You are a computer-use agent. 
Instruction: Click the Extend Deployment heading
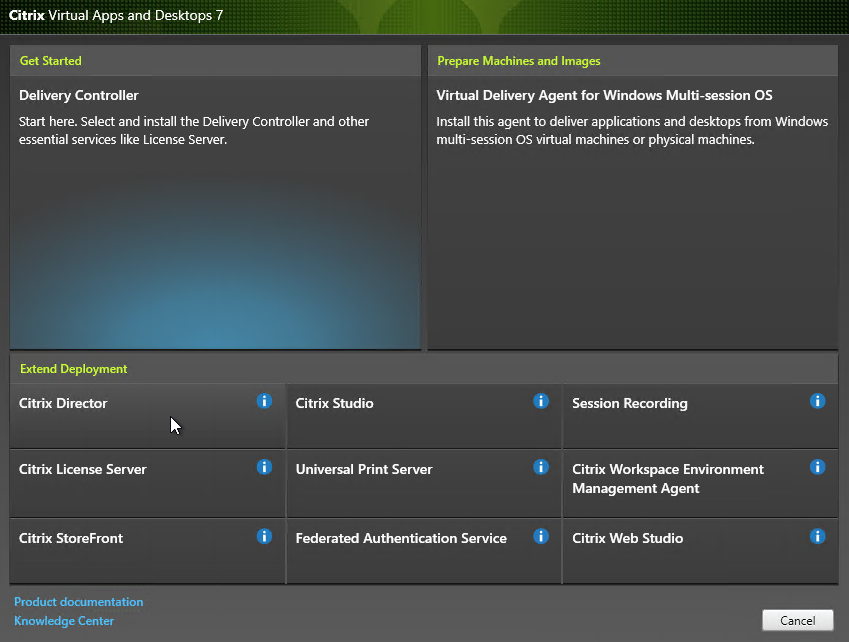pyautogui.click(x=74, y=369)
